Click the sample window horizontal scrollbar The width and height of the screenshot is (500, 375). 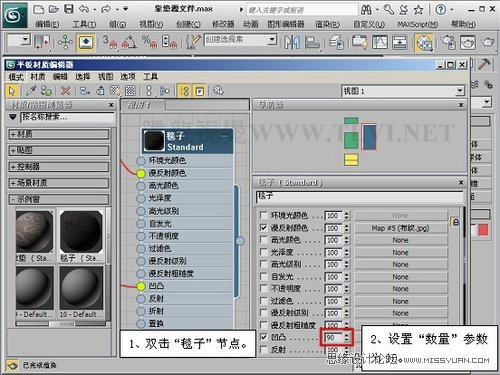(61, 324)
